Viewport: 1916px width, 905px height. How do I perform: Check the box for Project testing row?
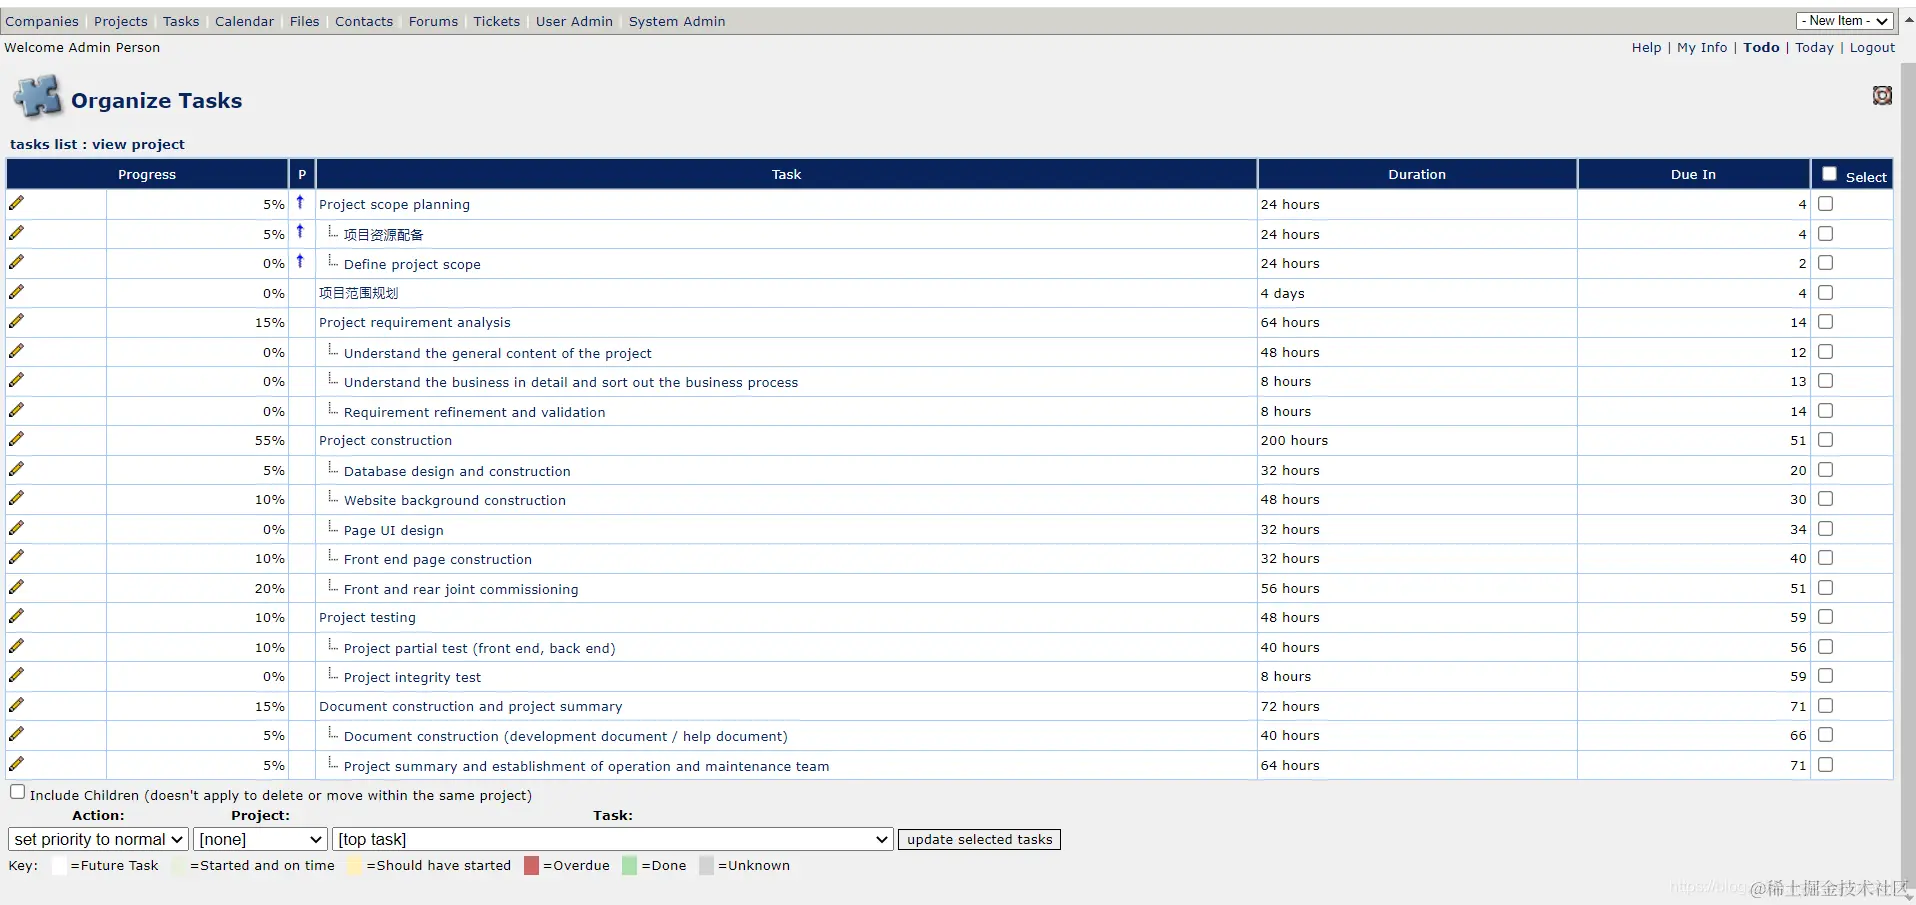click(1825, 617)
